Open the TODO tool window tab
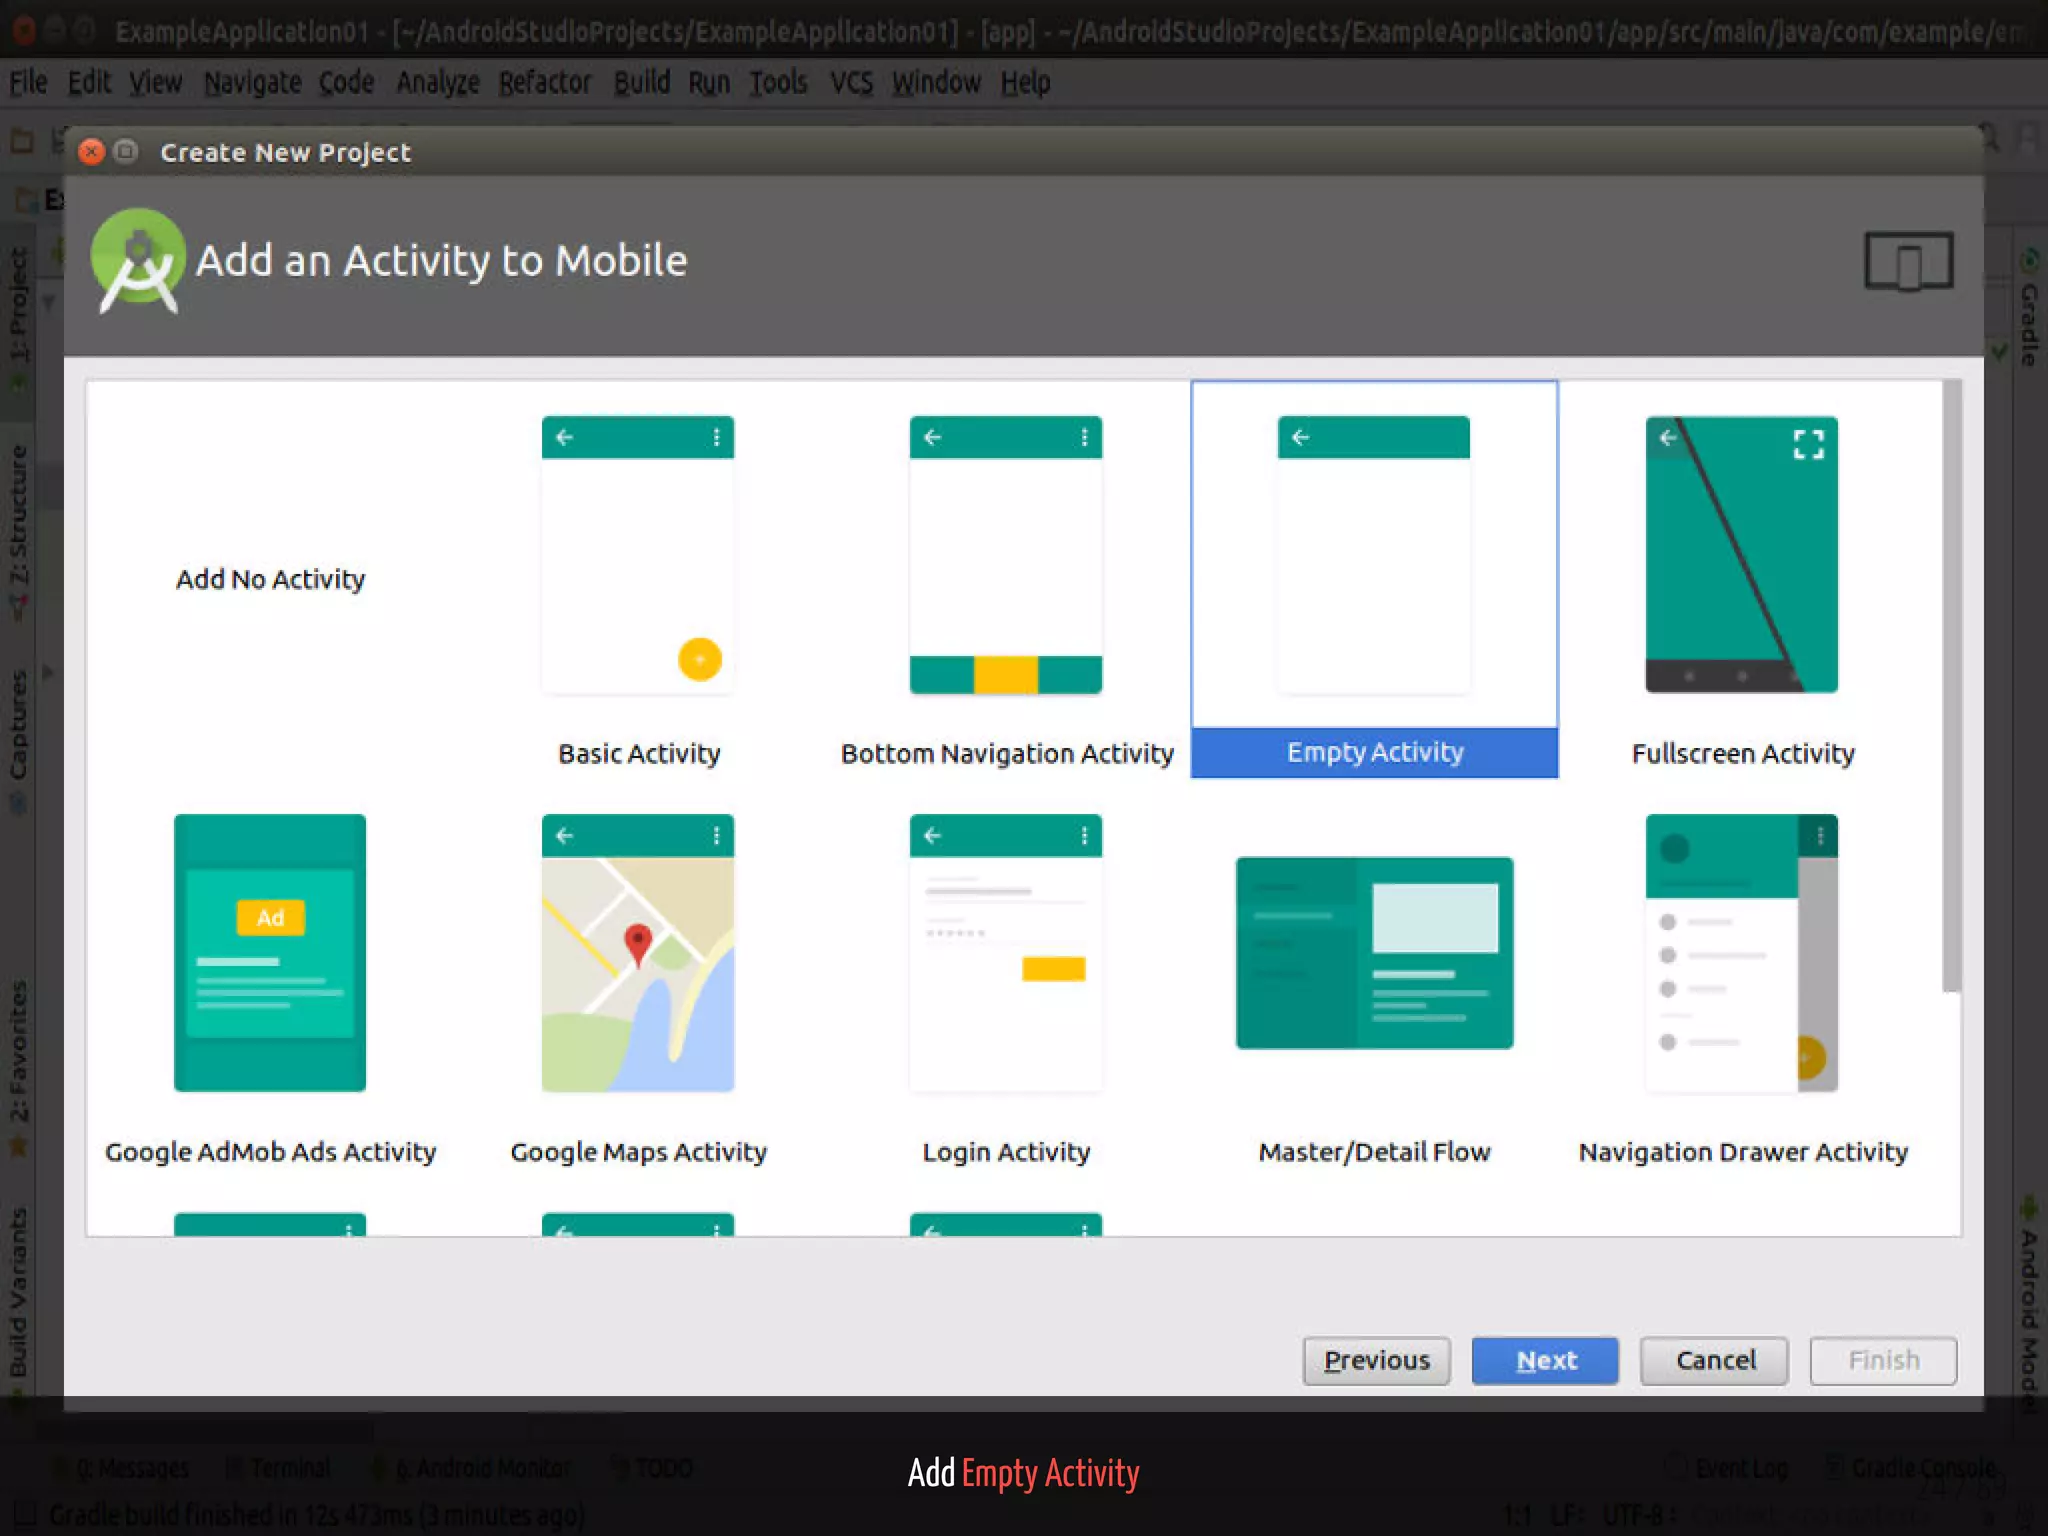2048x1536 pixels. 653,1468
